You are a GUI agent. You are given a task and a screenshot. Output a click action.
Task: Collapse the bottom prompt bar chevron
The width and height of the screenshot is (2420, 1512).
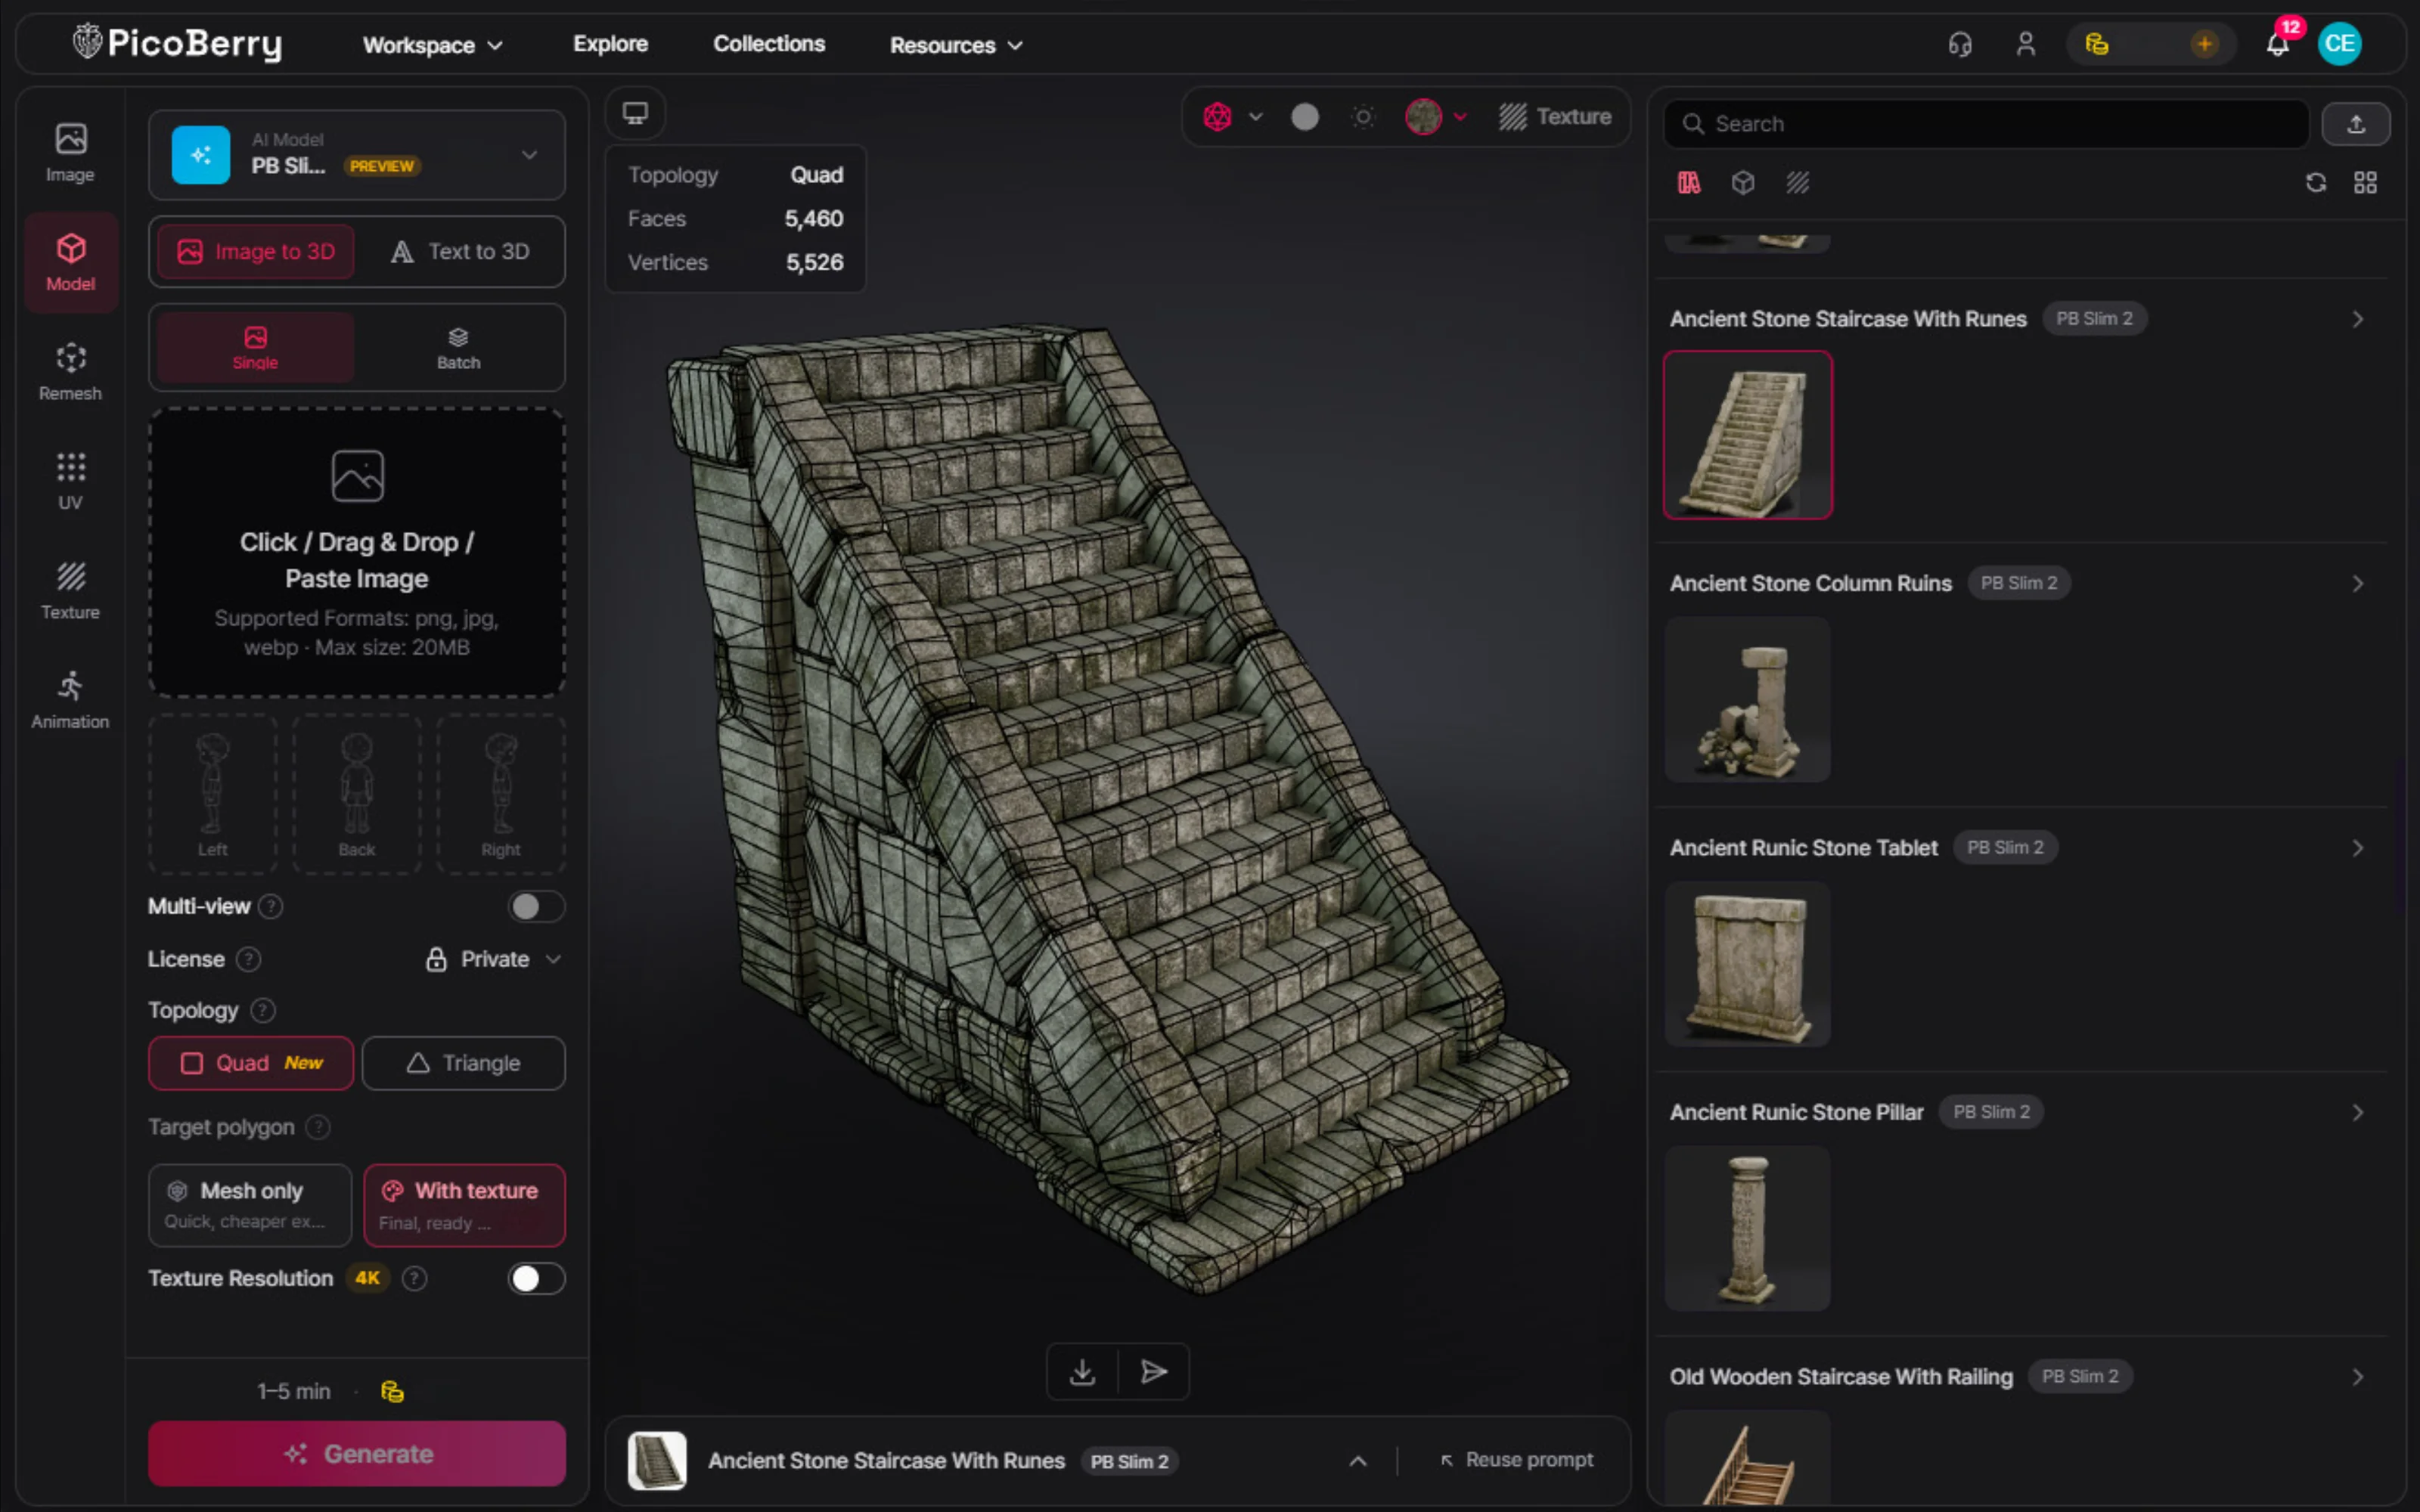pos(1357,1461)
